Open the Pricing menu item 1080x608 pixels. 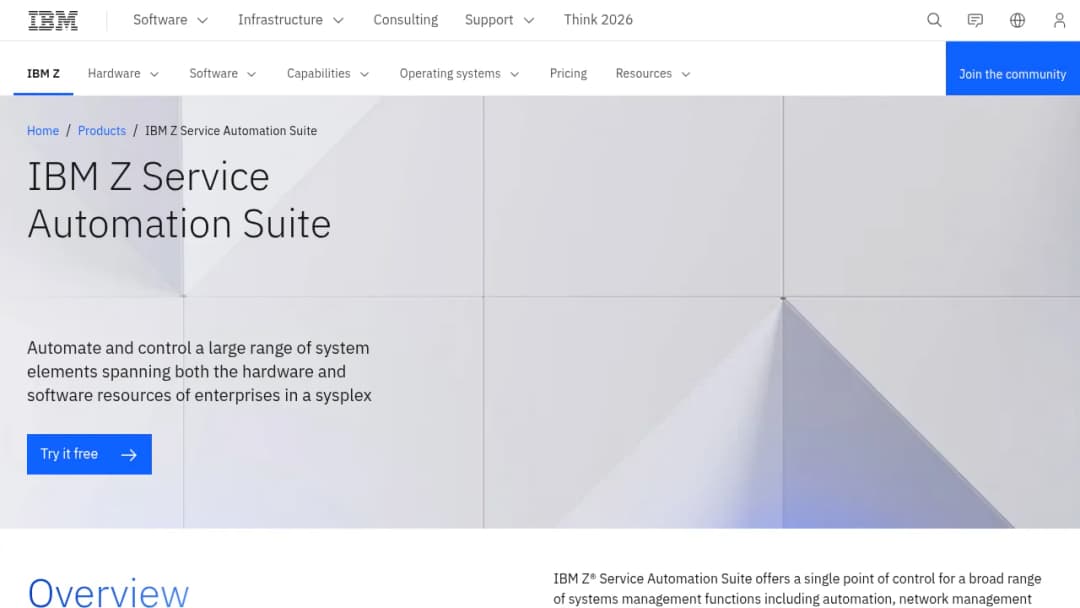568,74
